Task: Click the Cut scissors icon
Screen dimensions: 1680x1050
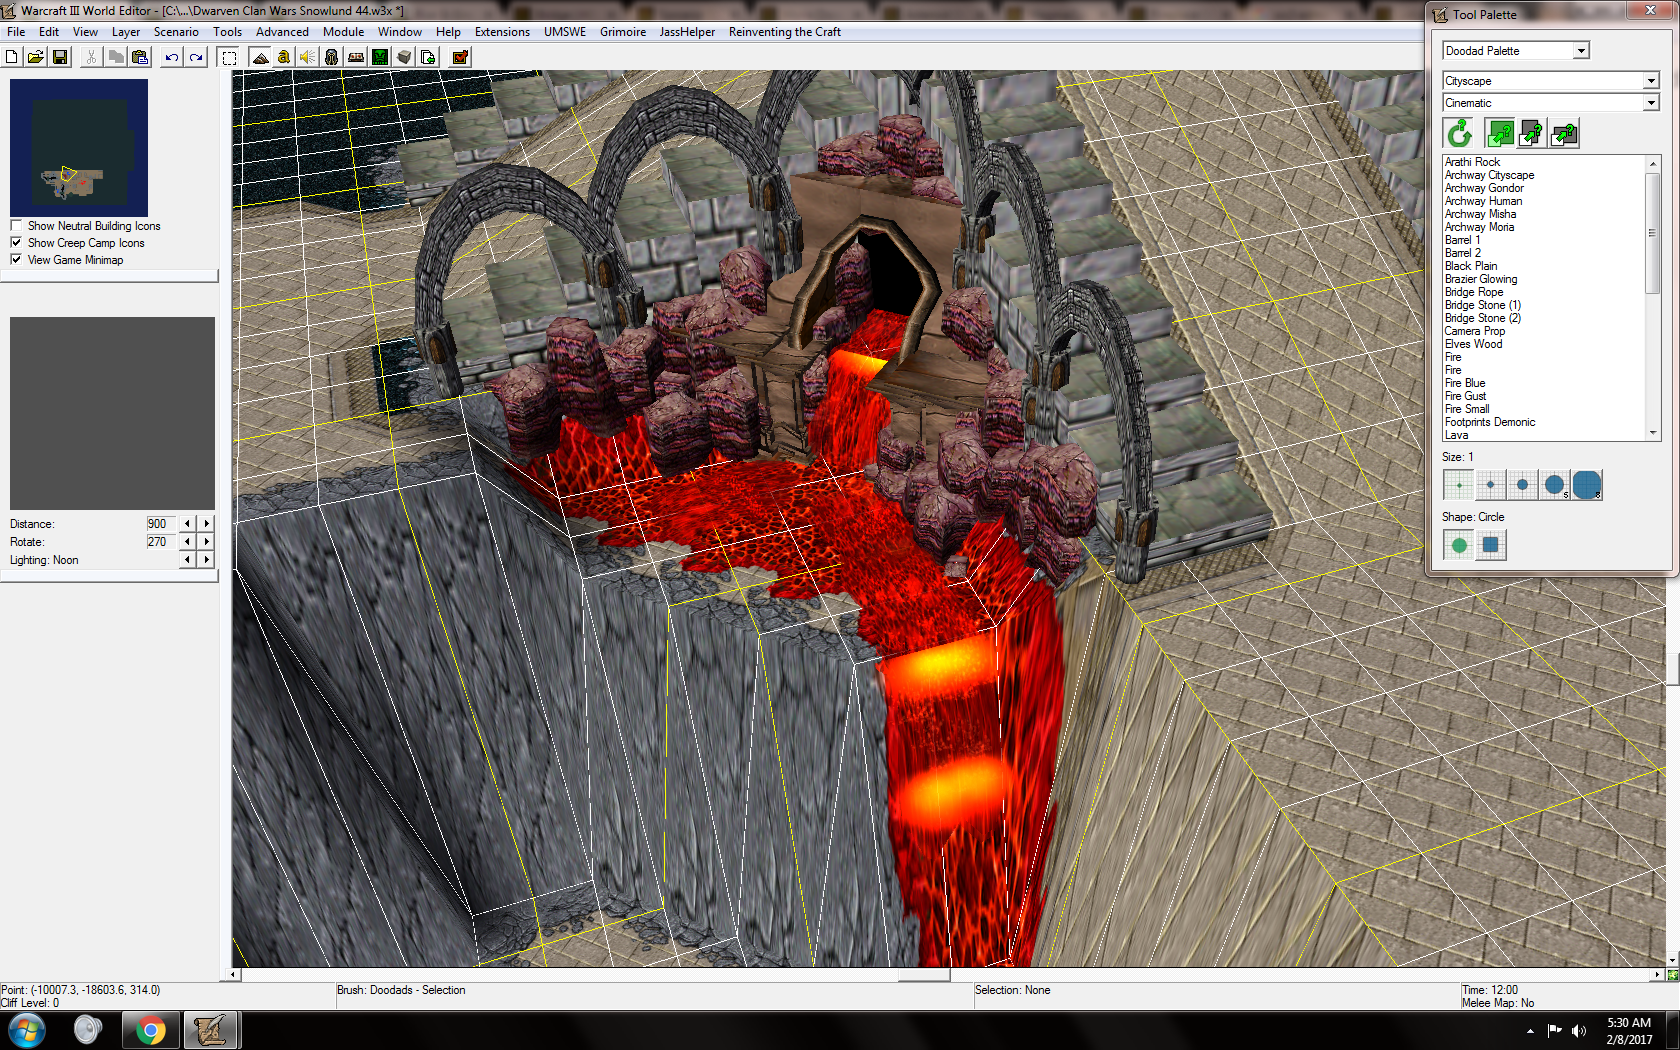Action: (91, 57)
